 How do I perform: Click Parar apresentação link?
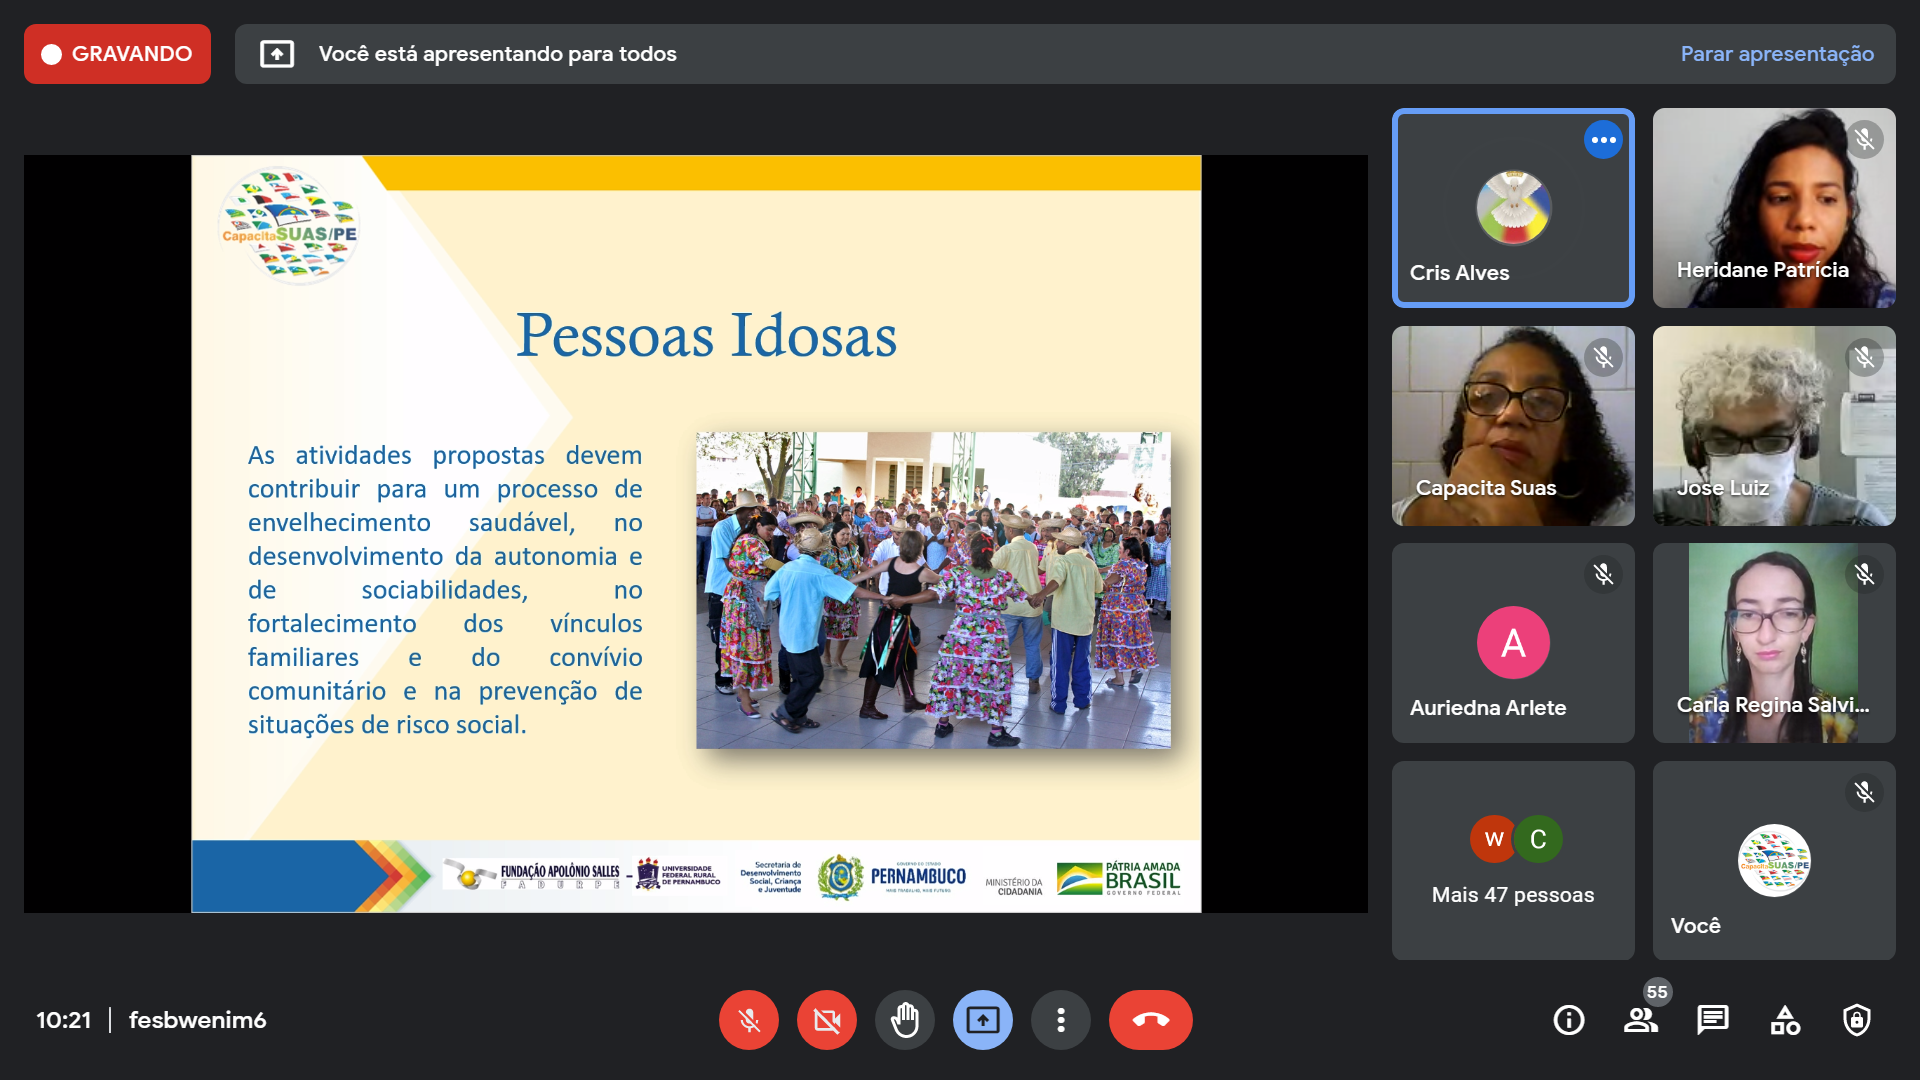[1777, 54]
